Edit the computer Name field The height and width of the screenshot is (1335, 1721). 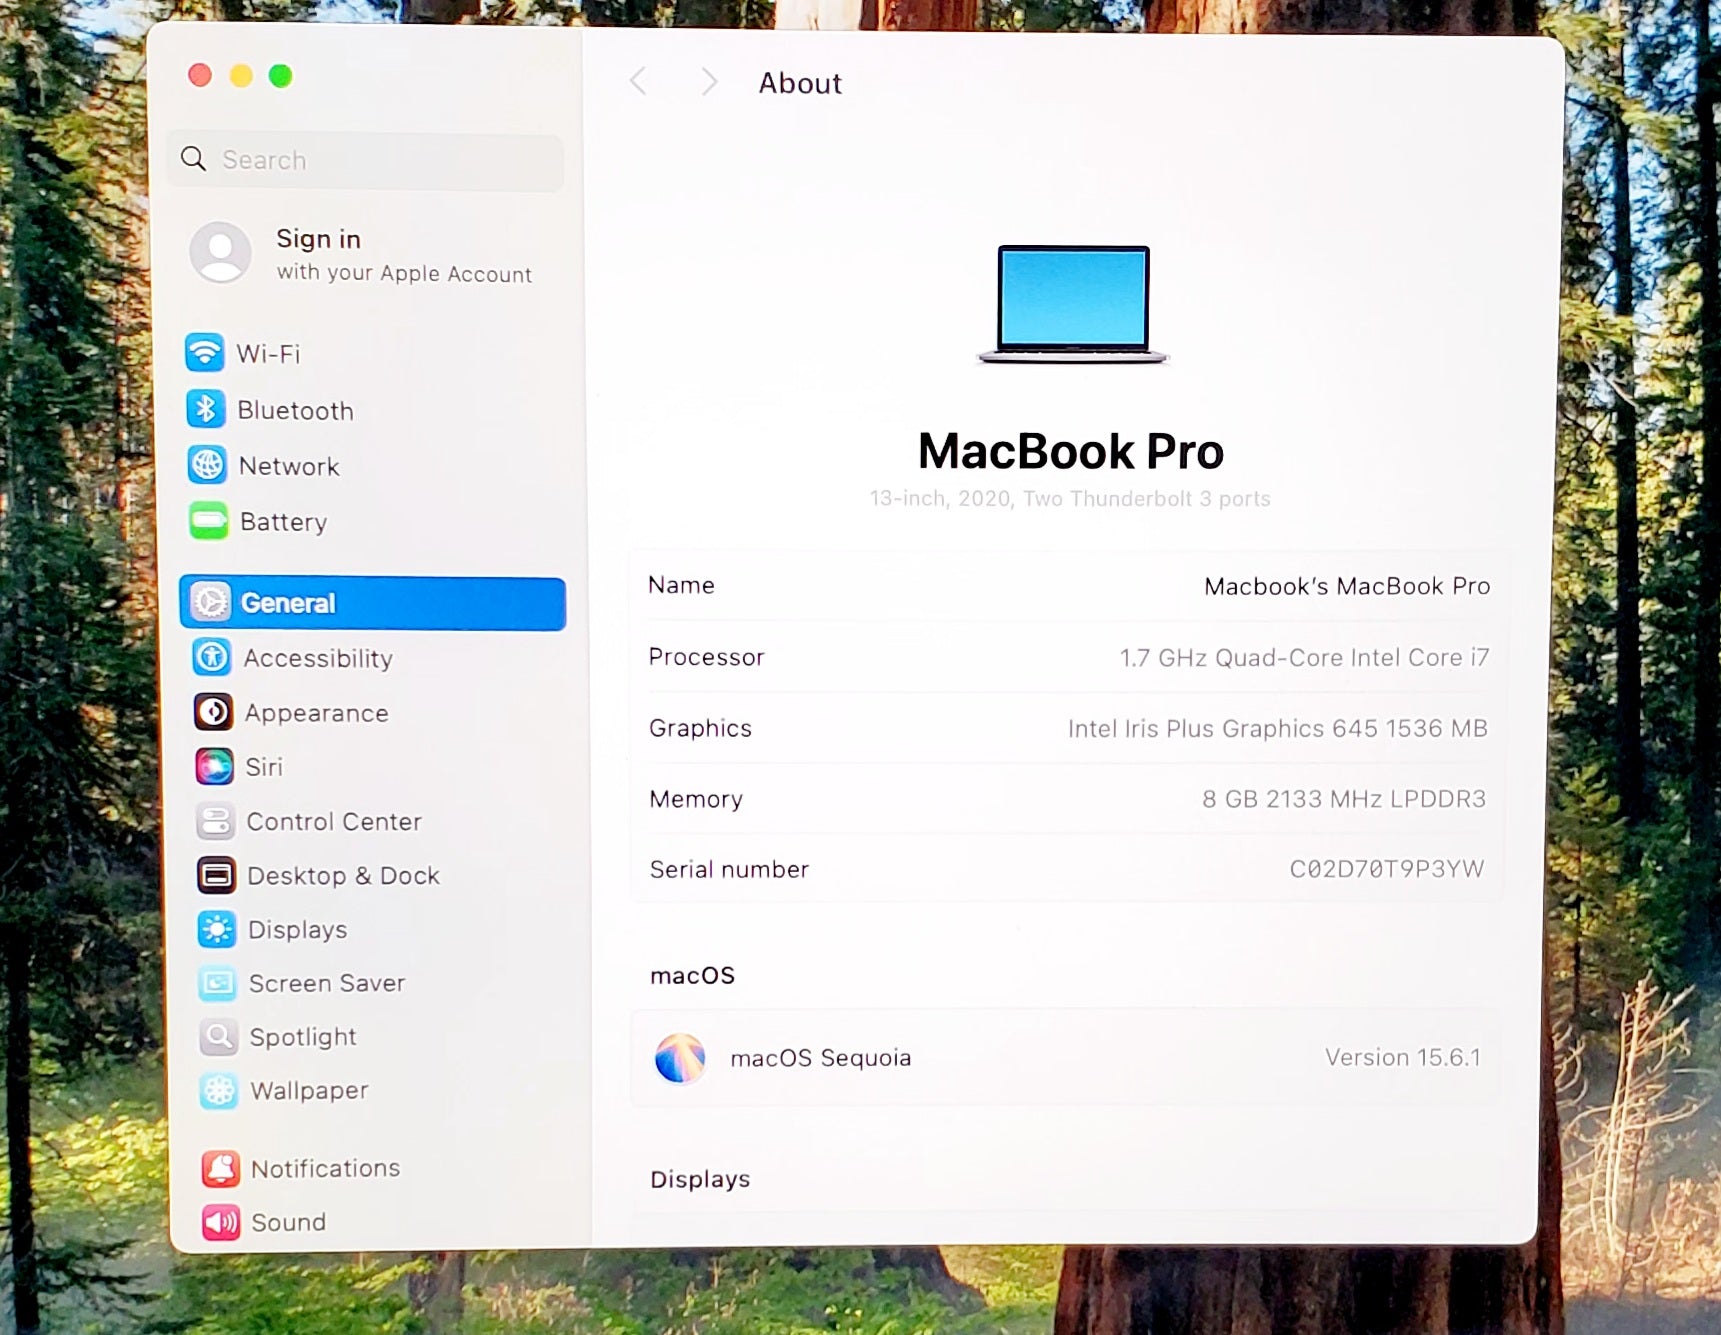tap(1346, 586)
